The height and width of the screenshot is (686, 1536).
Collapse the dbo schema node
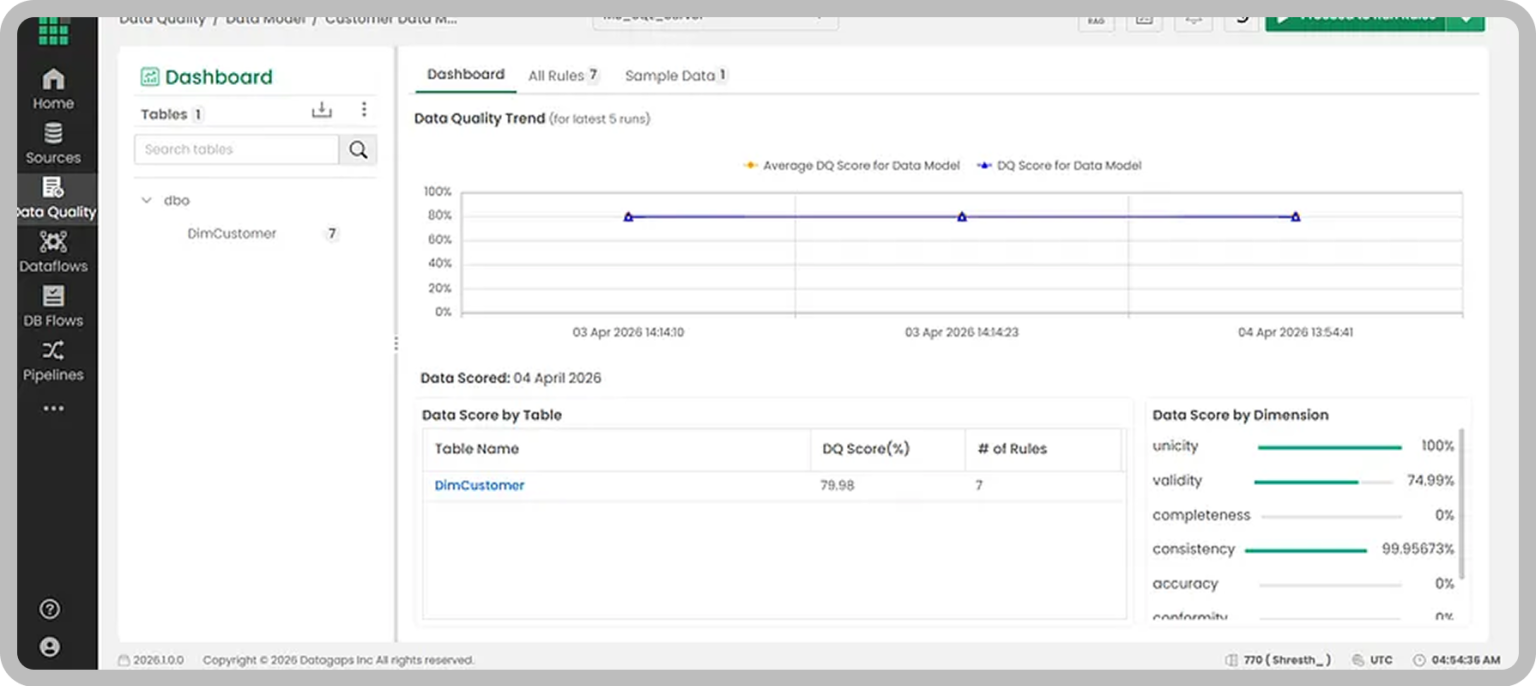pos(147,200)
